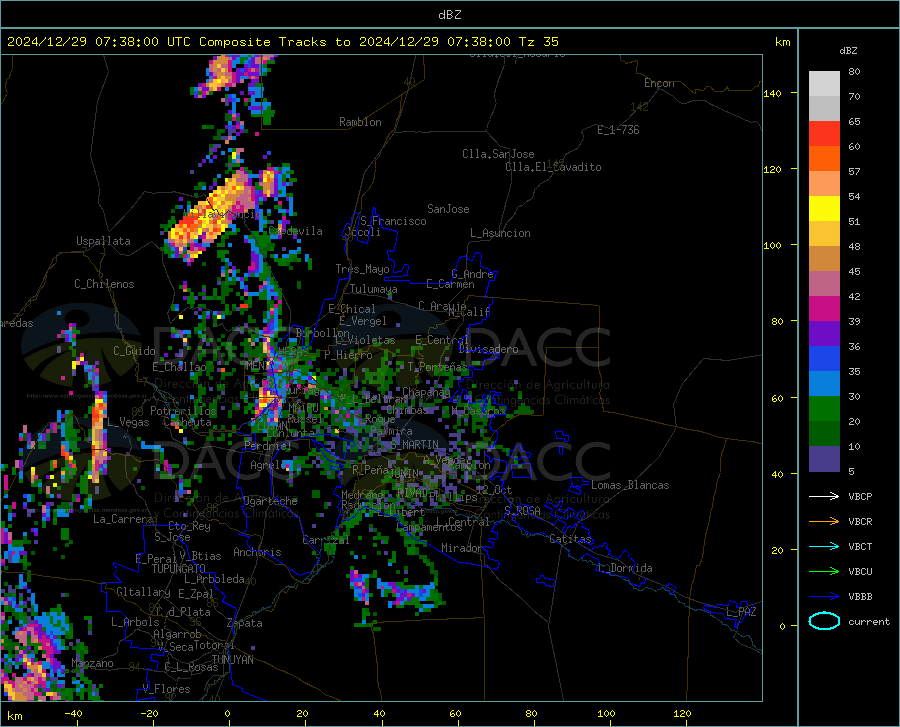Click the green VBCU arrow in legend
The image size is (900, 727).
[x=824, y=572]
